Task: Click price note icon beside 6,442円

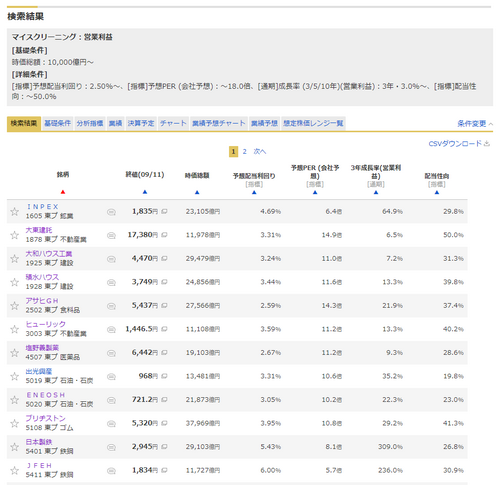Action: click(164, 352)
